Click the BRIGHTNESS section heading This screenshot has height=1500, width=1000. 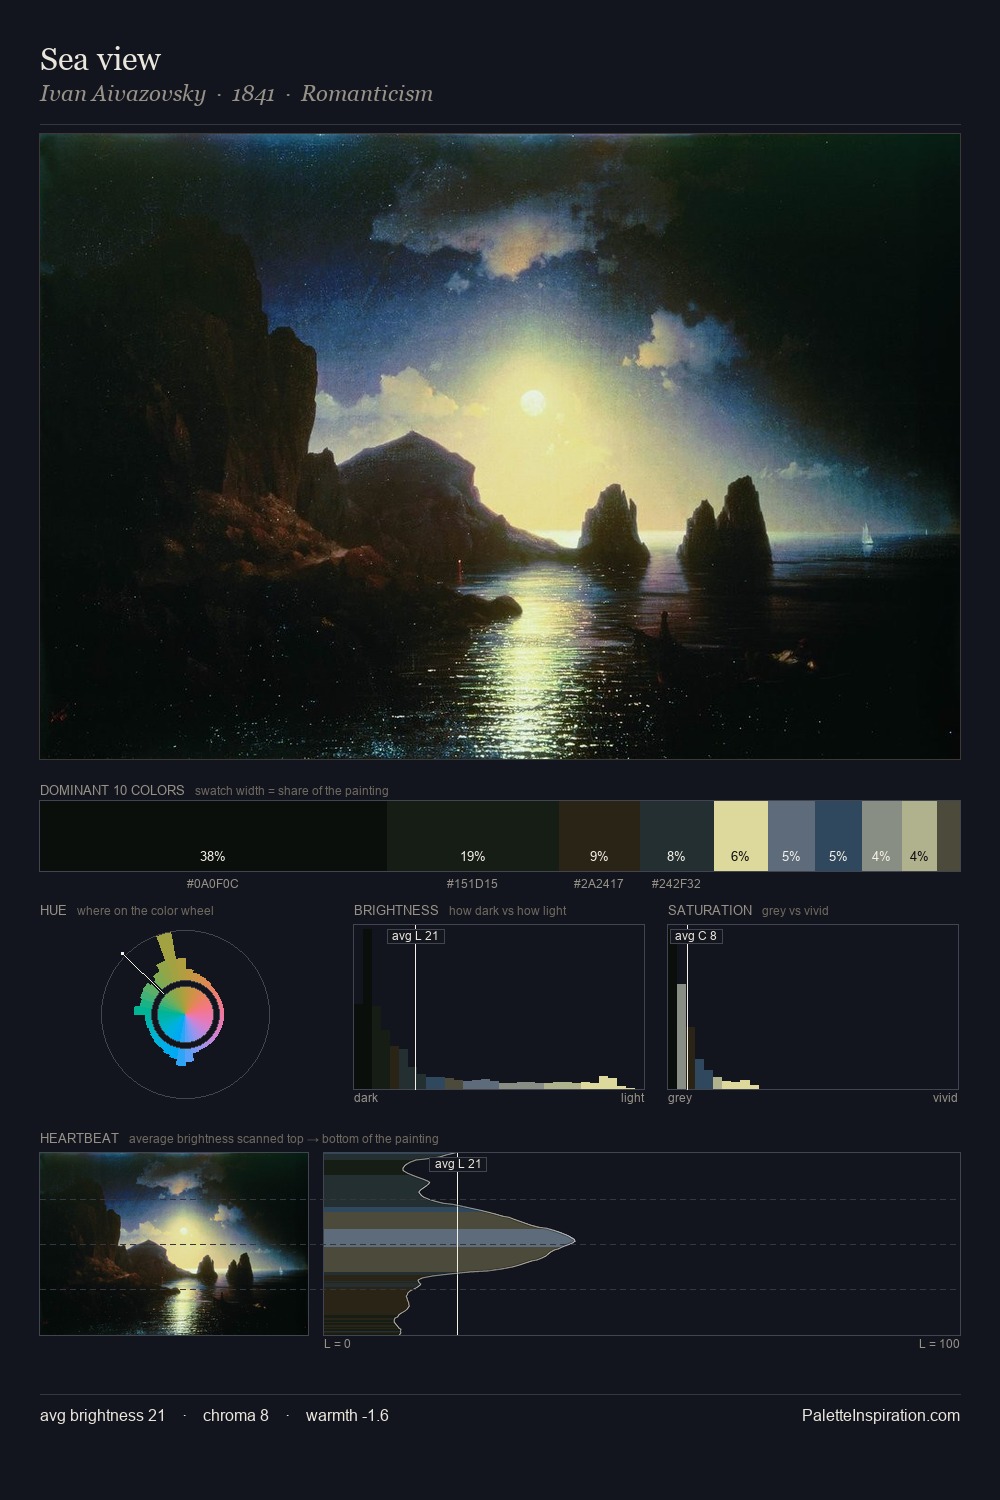(x=396, y=910)
